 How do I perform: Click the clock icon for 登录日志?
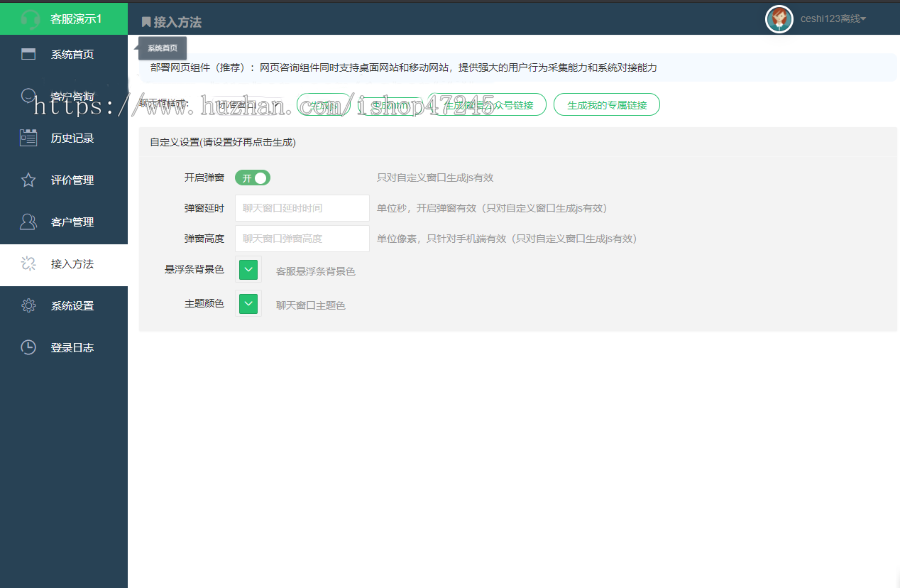tap(28, 347)
